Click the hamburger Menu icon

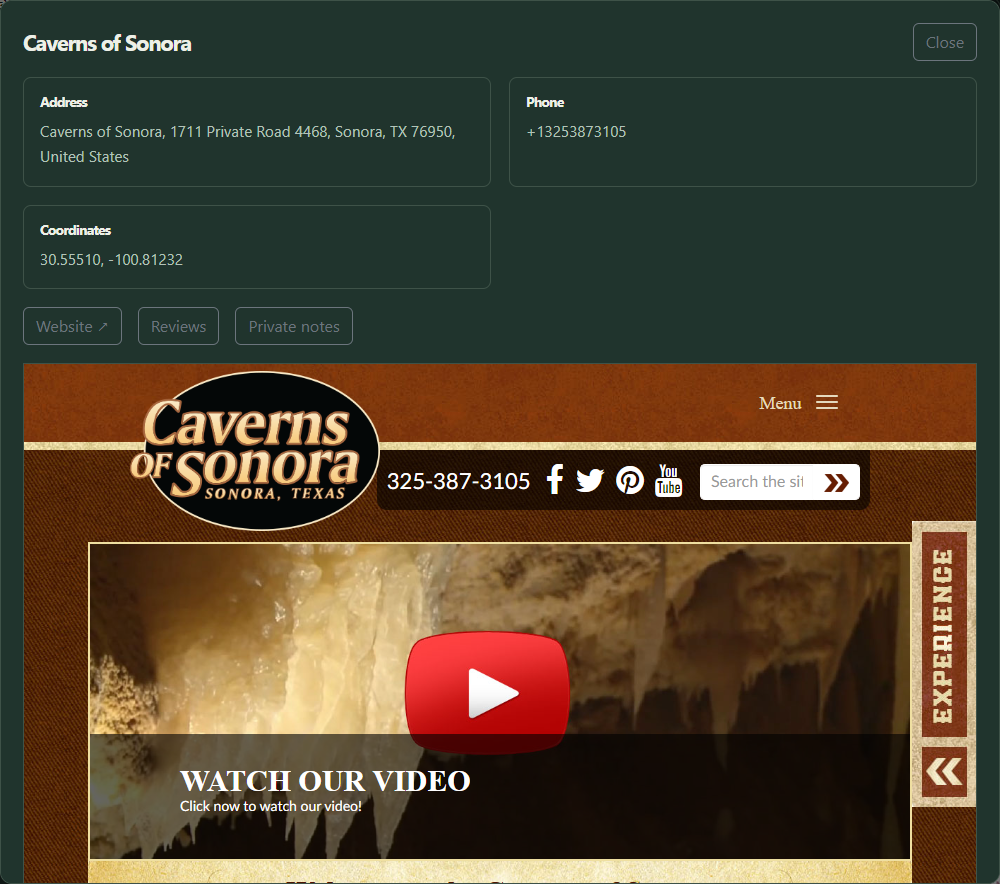(x=827, y=402)
